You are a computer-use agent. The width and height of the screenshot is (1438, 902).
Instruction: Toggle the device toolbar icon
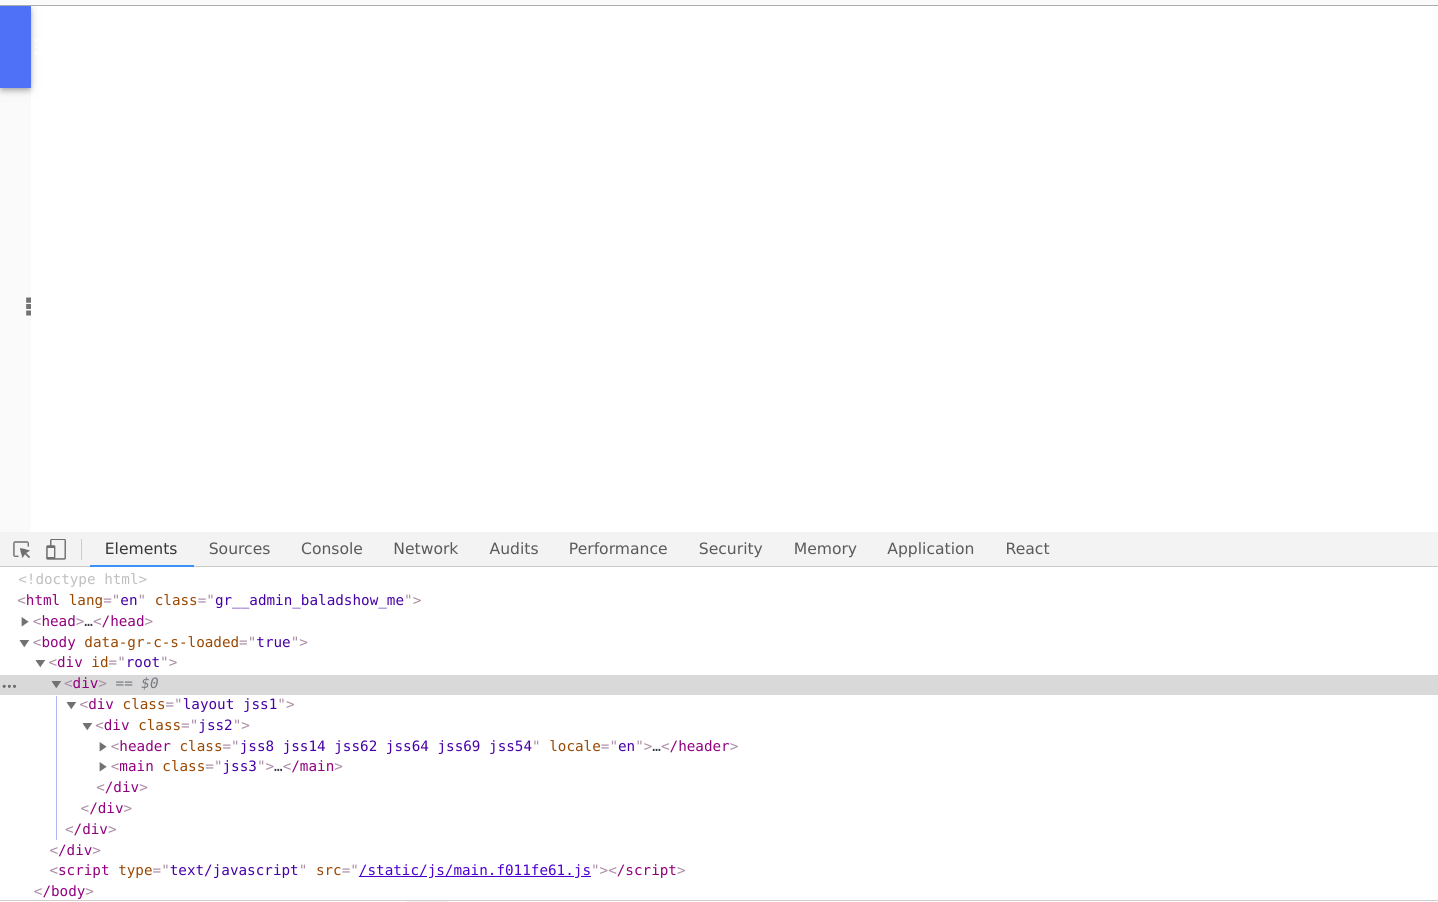point(55,549)
